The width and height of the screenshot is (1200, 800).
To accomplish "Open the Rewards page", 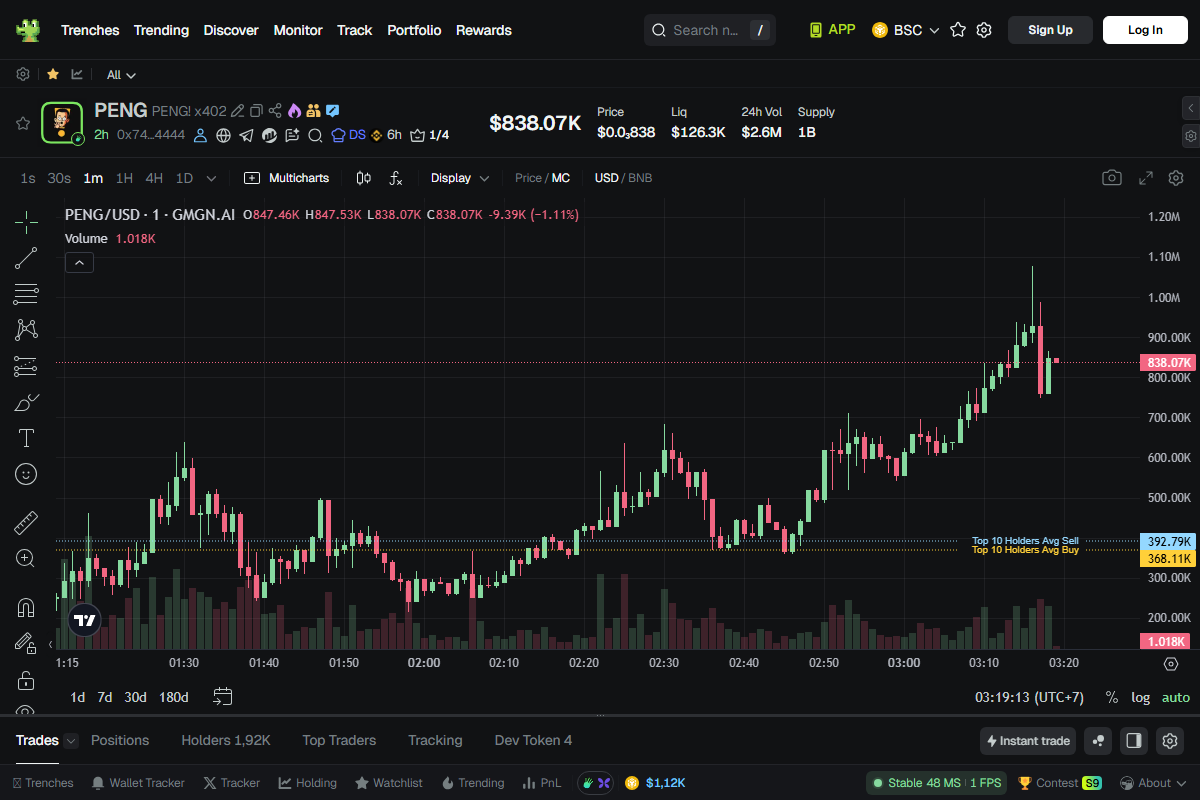I will [x=484, y=30].
